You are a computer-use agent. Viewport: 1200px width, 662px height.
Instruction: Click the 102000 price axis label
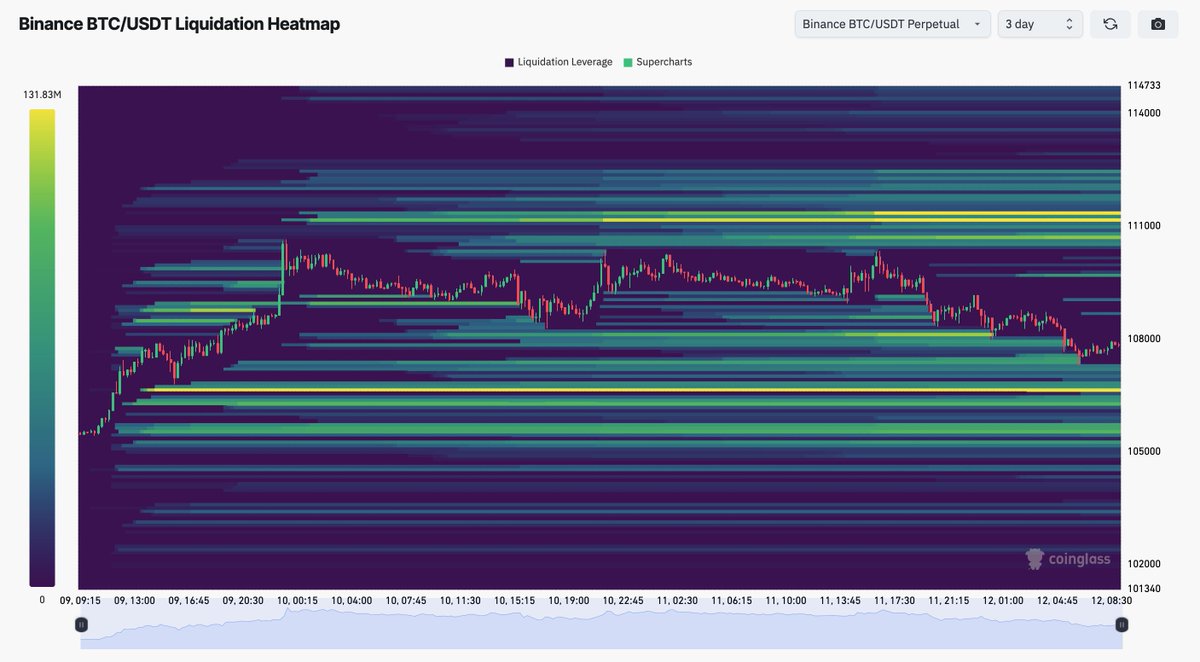(x=1144, y=564)
